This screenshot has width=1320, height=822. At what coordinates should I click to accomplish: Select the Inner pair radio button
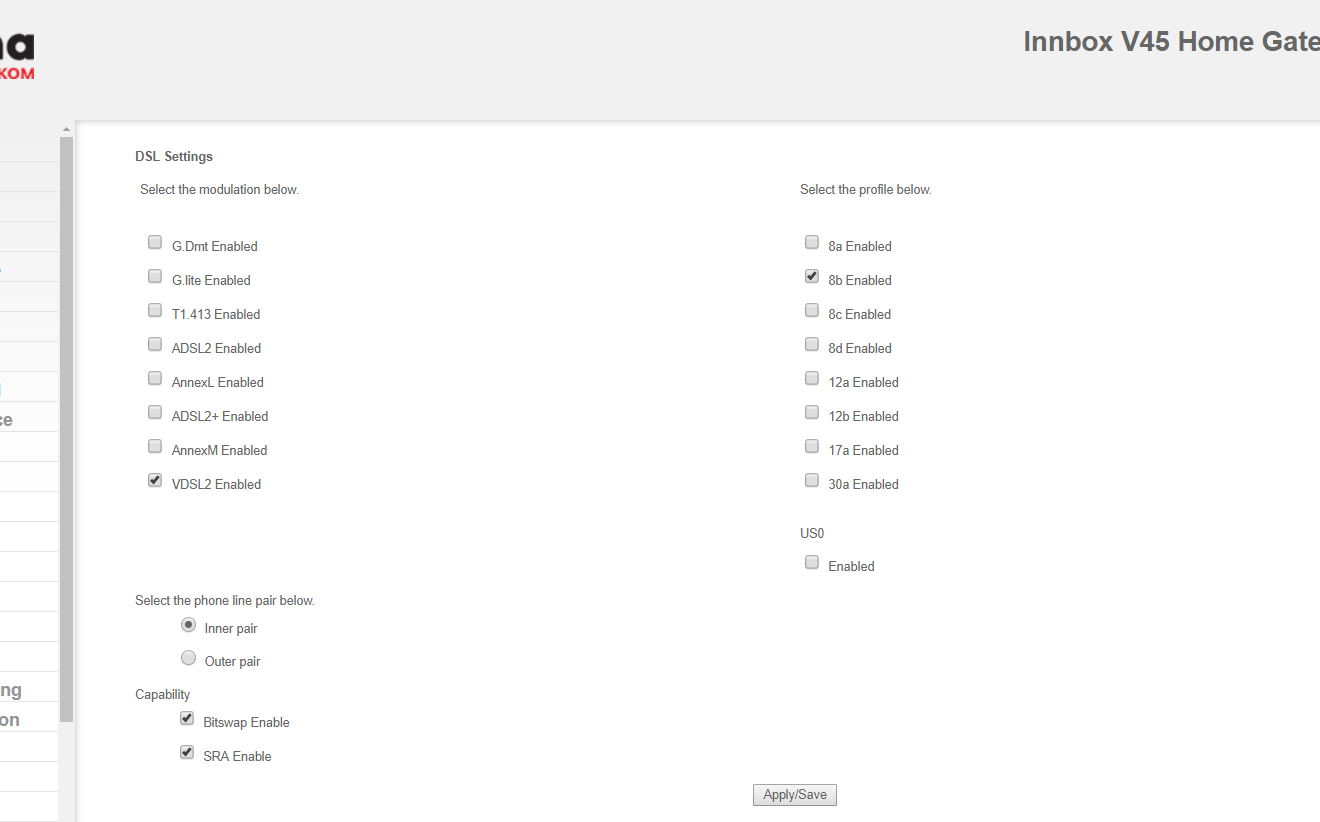pos(188,625)
